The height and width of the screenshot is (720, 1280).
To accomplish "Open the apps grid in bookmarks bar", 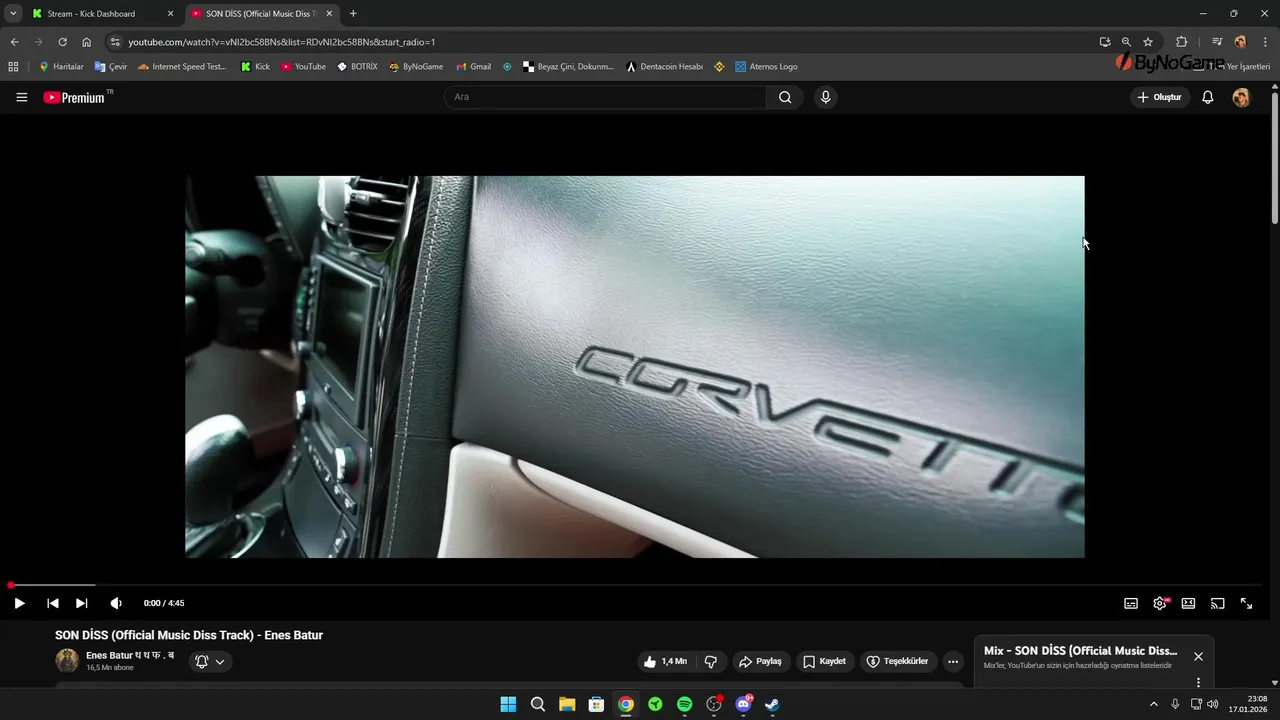I will pos(13,67).
